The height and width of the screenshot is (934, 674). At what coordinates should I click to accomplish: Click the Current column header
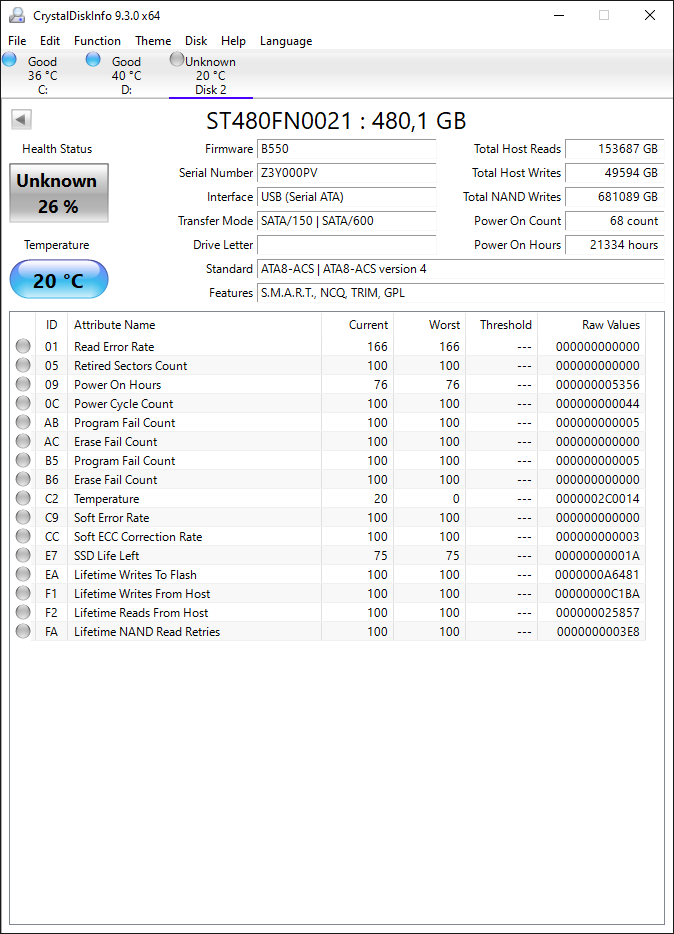(357, 325)
